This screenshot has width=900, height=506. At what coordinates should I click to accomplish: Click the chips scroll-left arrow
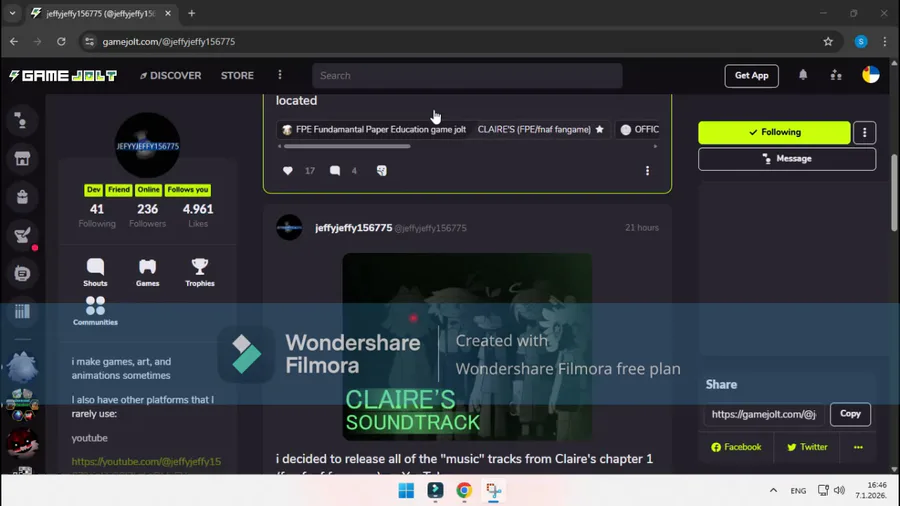(280, 146)
